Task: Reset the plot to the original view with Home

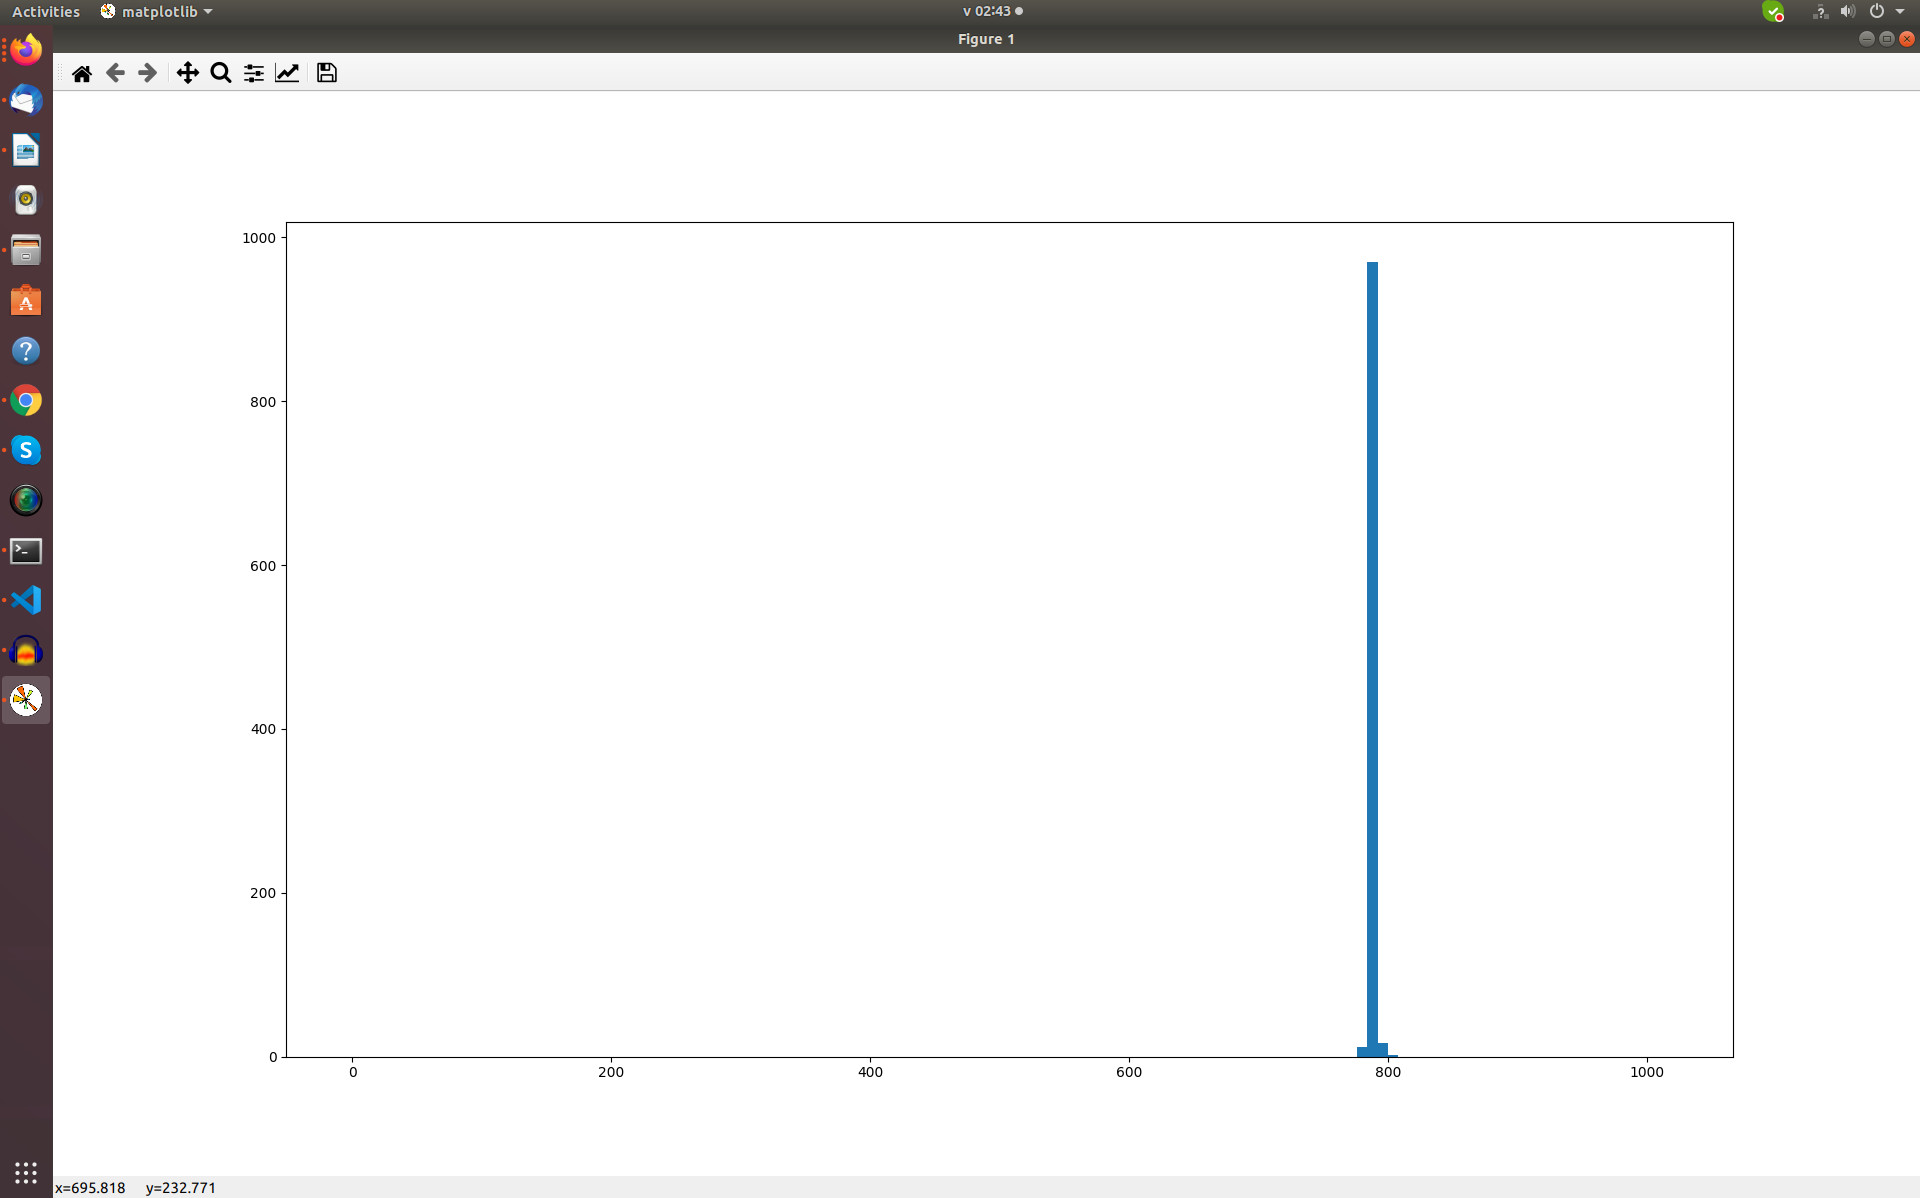Action: 82,73
